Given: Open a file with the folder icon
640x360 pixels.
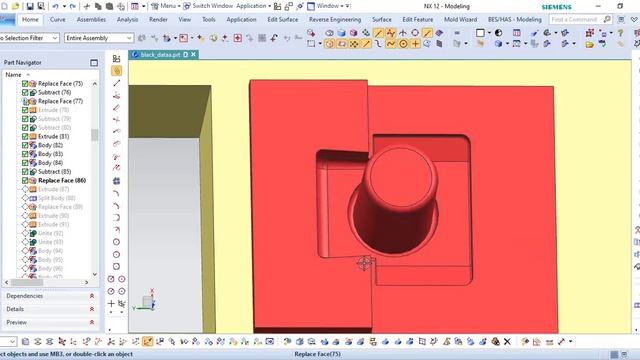Looking at the screenshot, I should tap(16, 7).
